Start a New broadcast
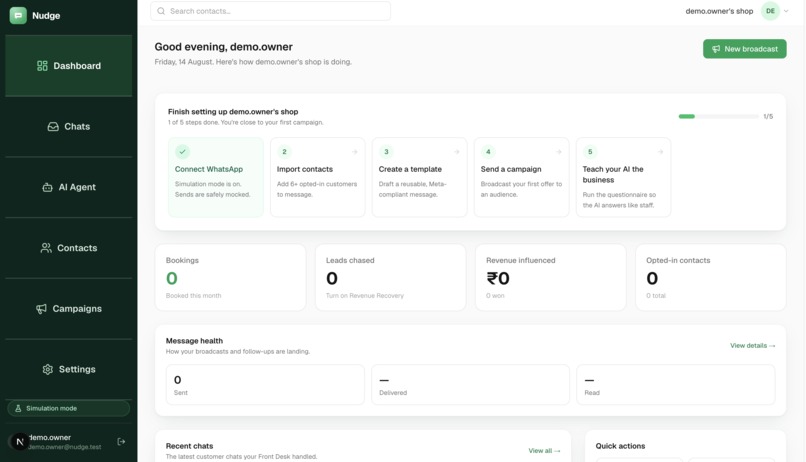The width and height of the screenshot is (806, 462). 744,49
